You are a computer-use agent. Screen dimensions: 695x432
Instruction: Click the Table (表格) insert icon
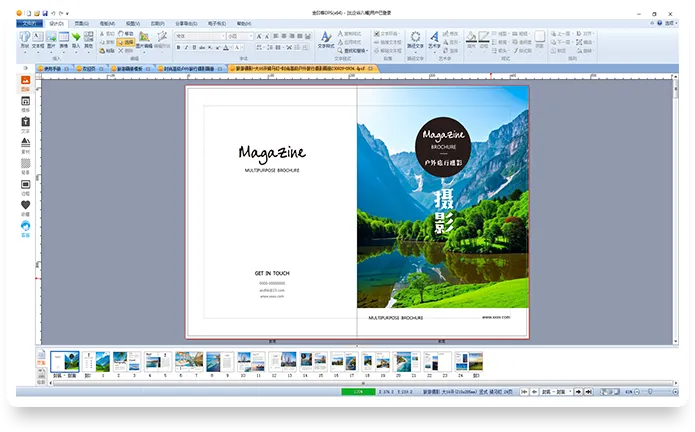[x=63, y=40]
